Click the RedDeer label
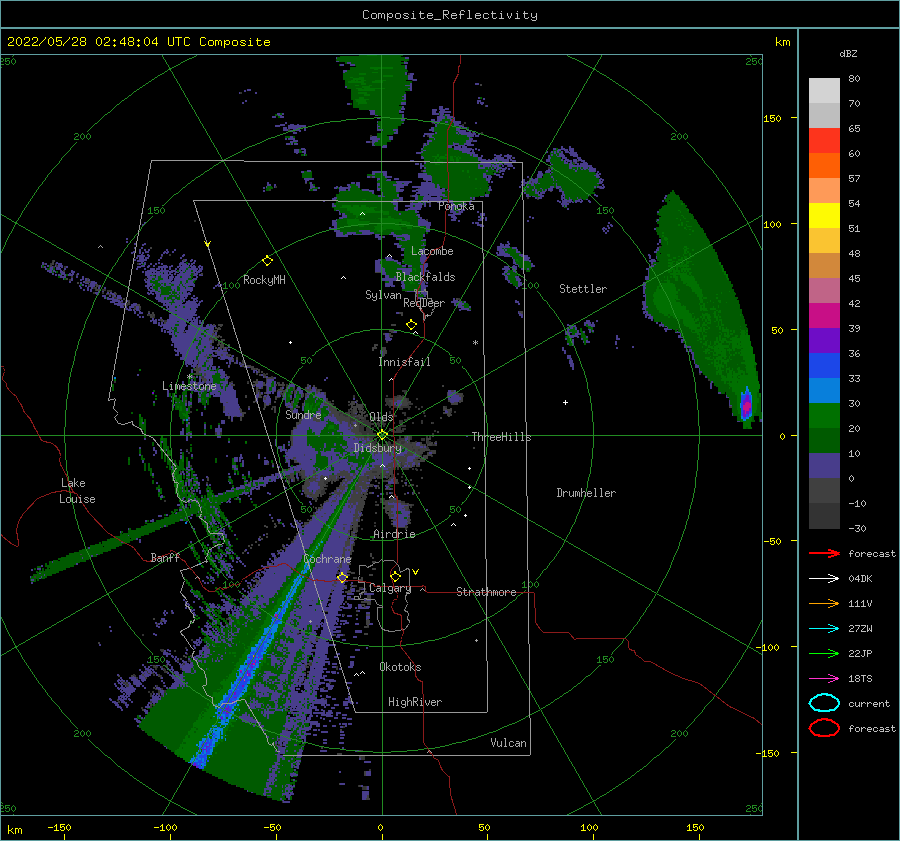Viewport: 900px width, 841px height. pyautogui.click(x=424, y=303)
